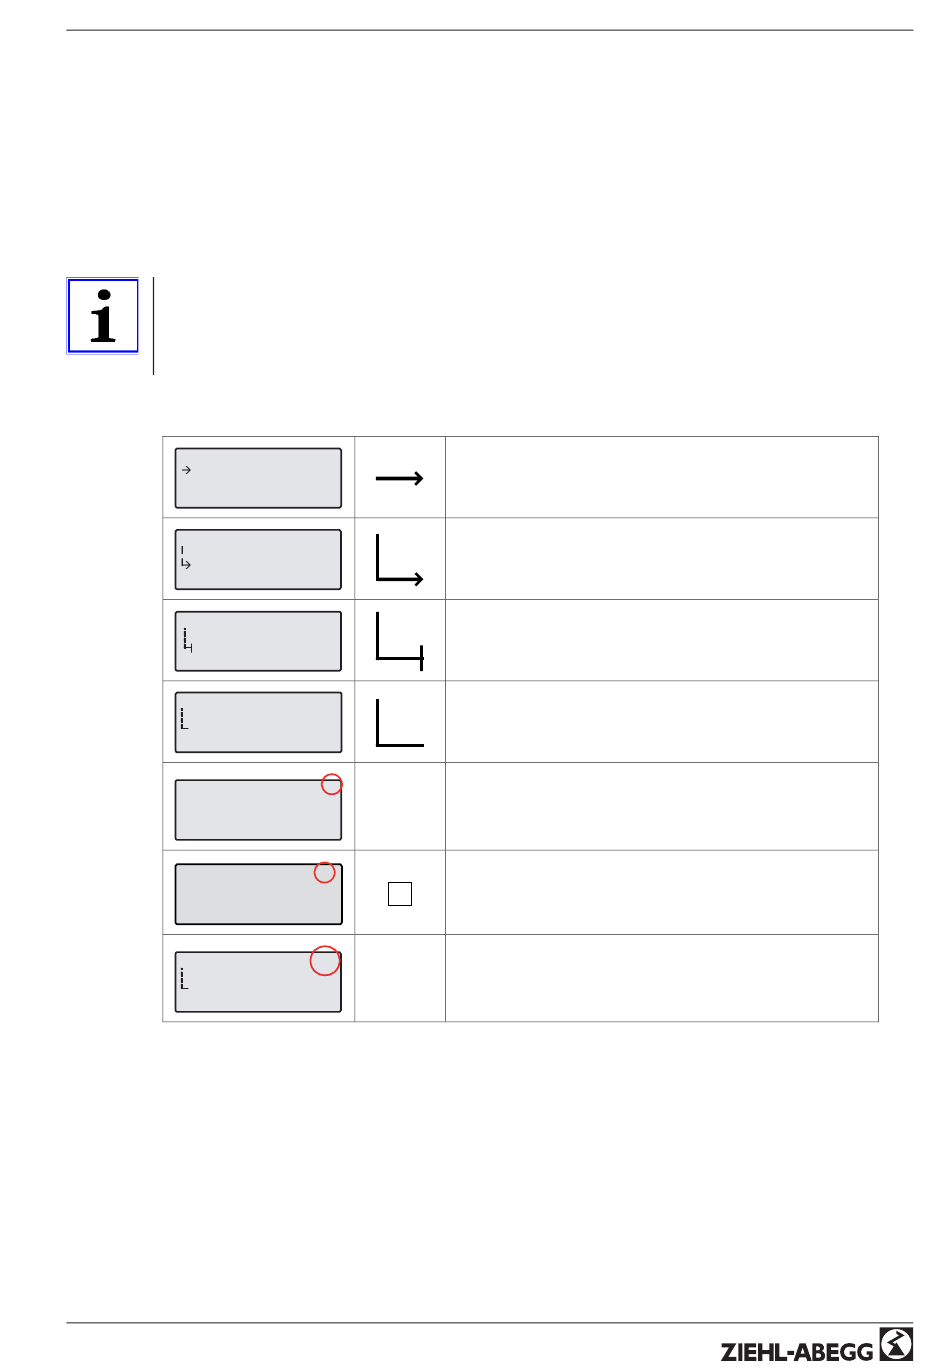Tick the empty square checkbox symbol
The height and width of the screenshot is (1369, 950).
pyautogui.click(x=400, y=894)
